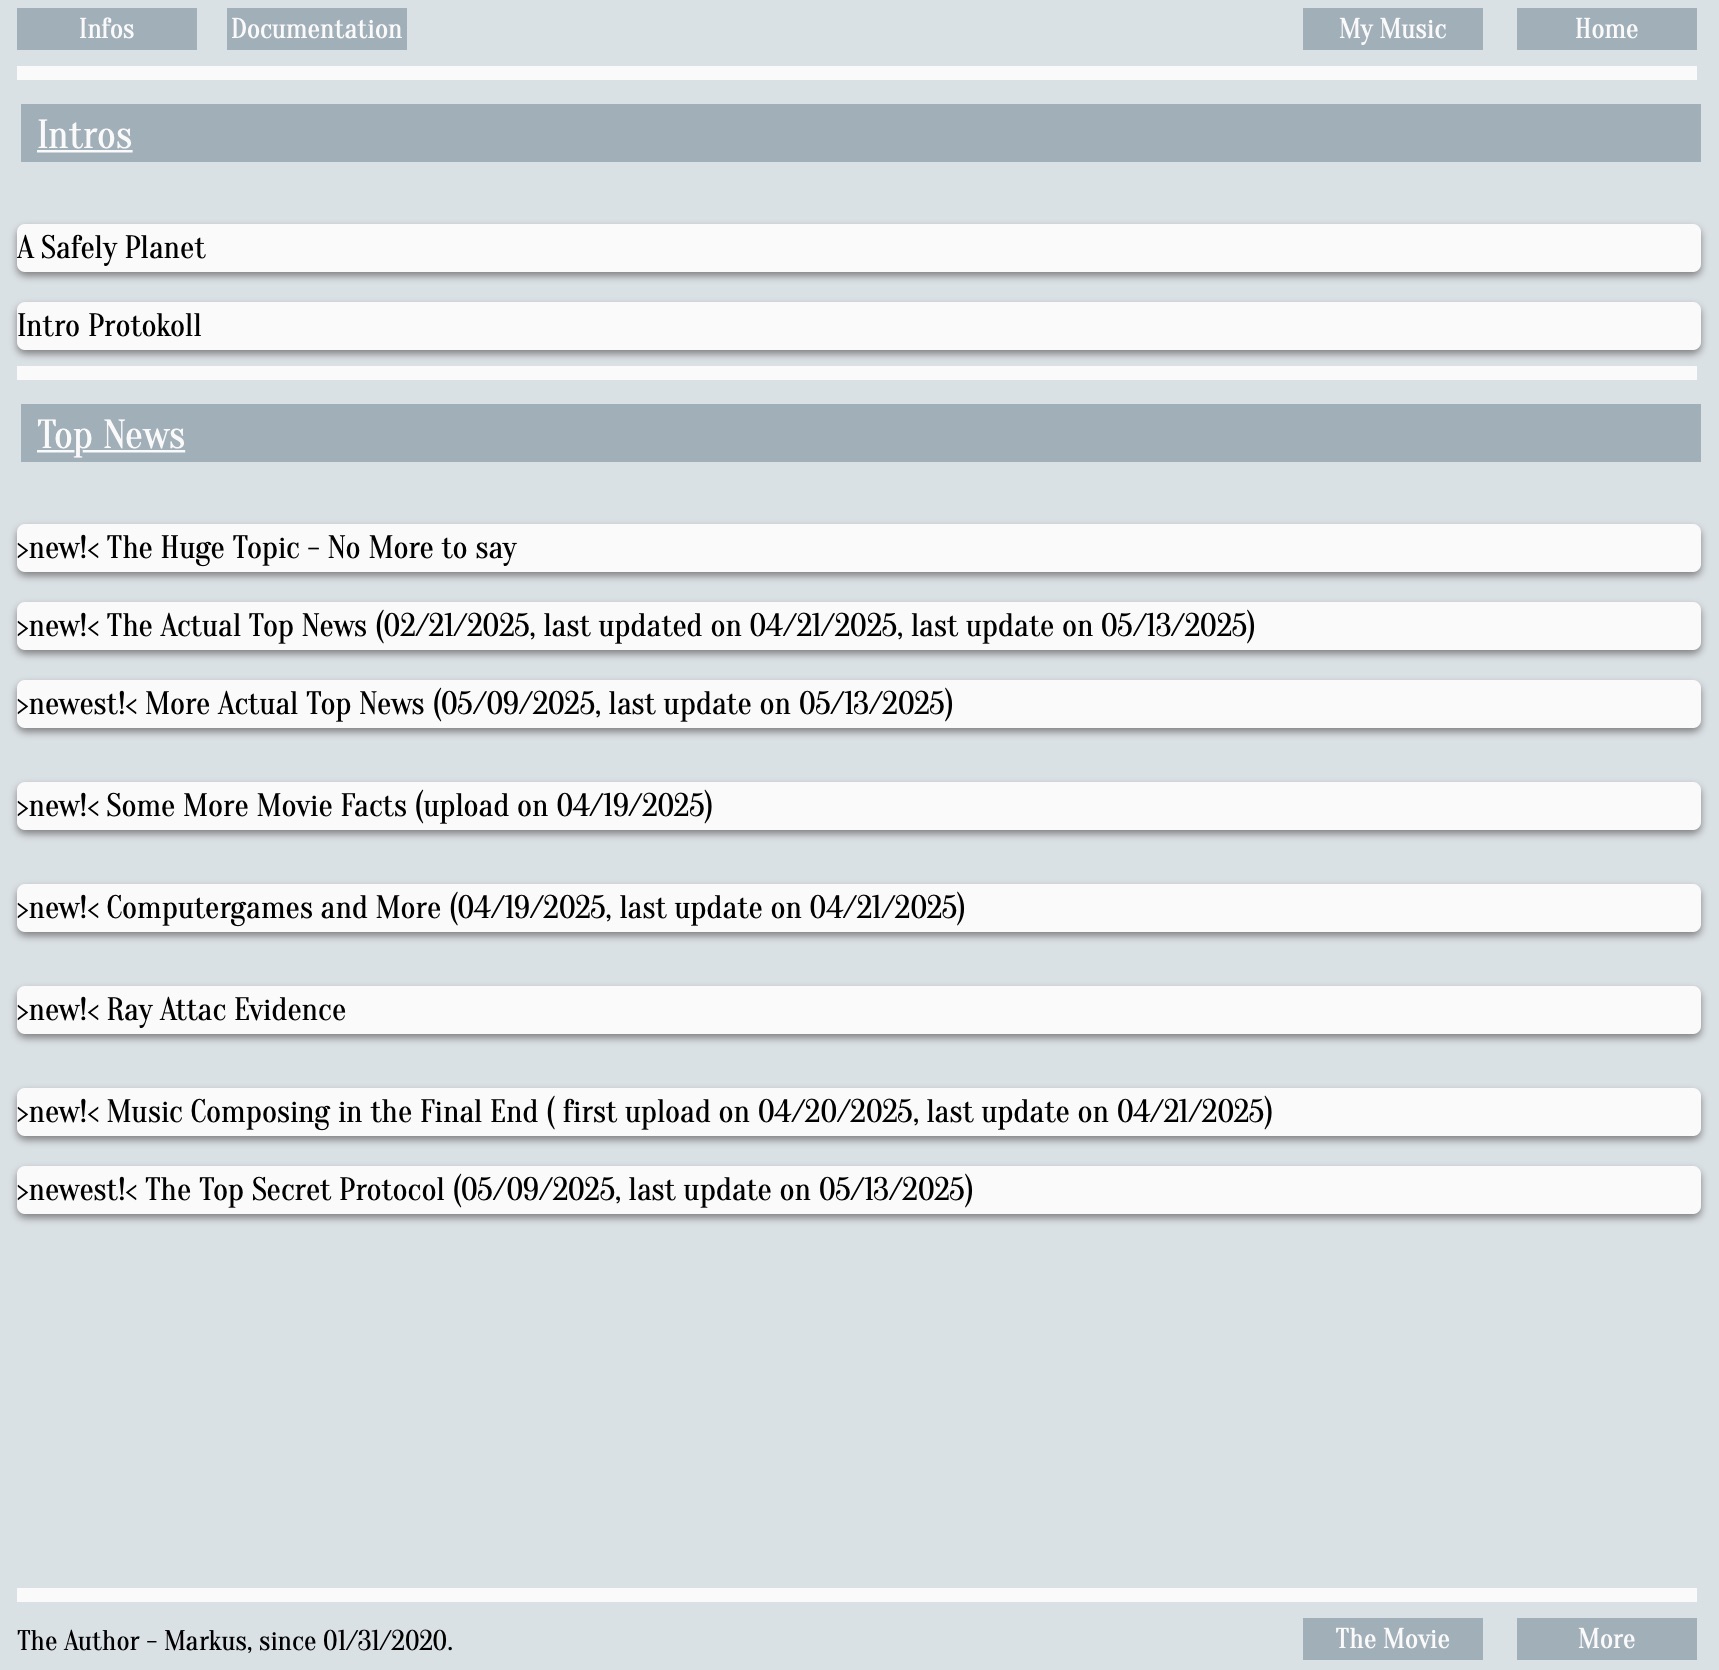1719x1670 pixels.
Task: Click the white divider bar above the footer
Action: (x=856, y=1595)
